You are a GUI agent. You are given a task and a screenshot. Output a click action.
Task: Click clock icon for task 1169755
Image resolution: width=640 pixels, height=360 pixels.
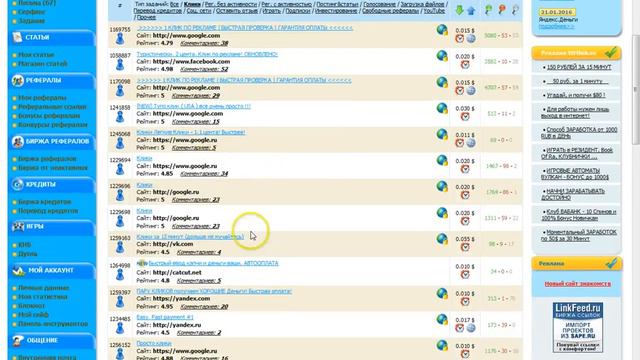point(460,39)
